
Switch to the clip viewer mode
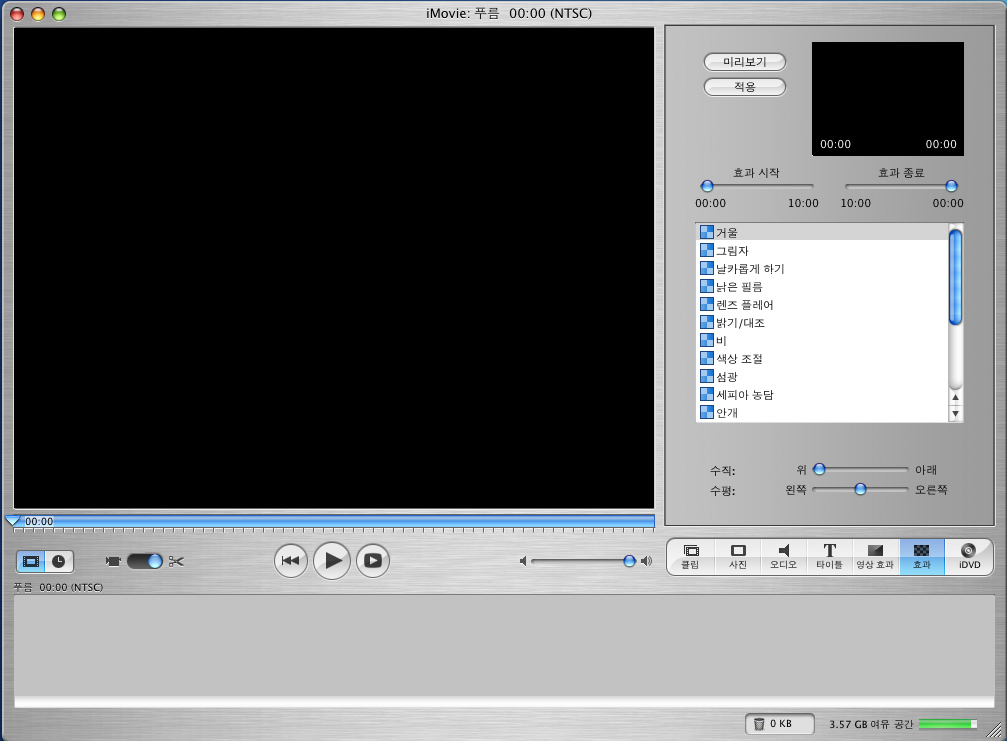31,561
